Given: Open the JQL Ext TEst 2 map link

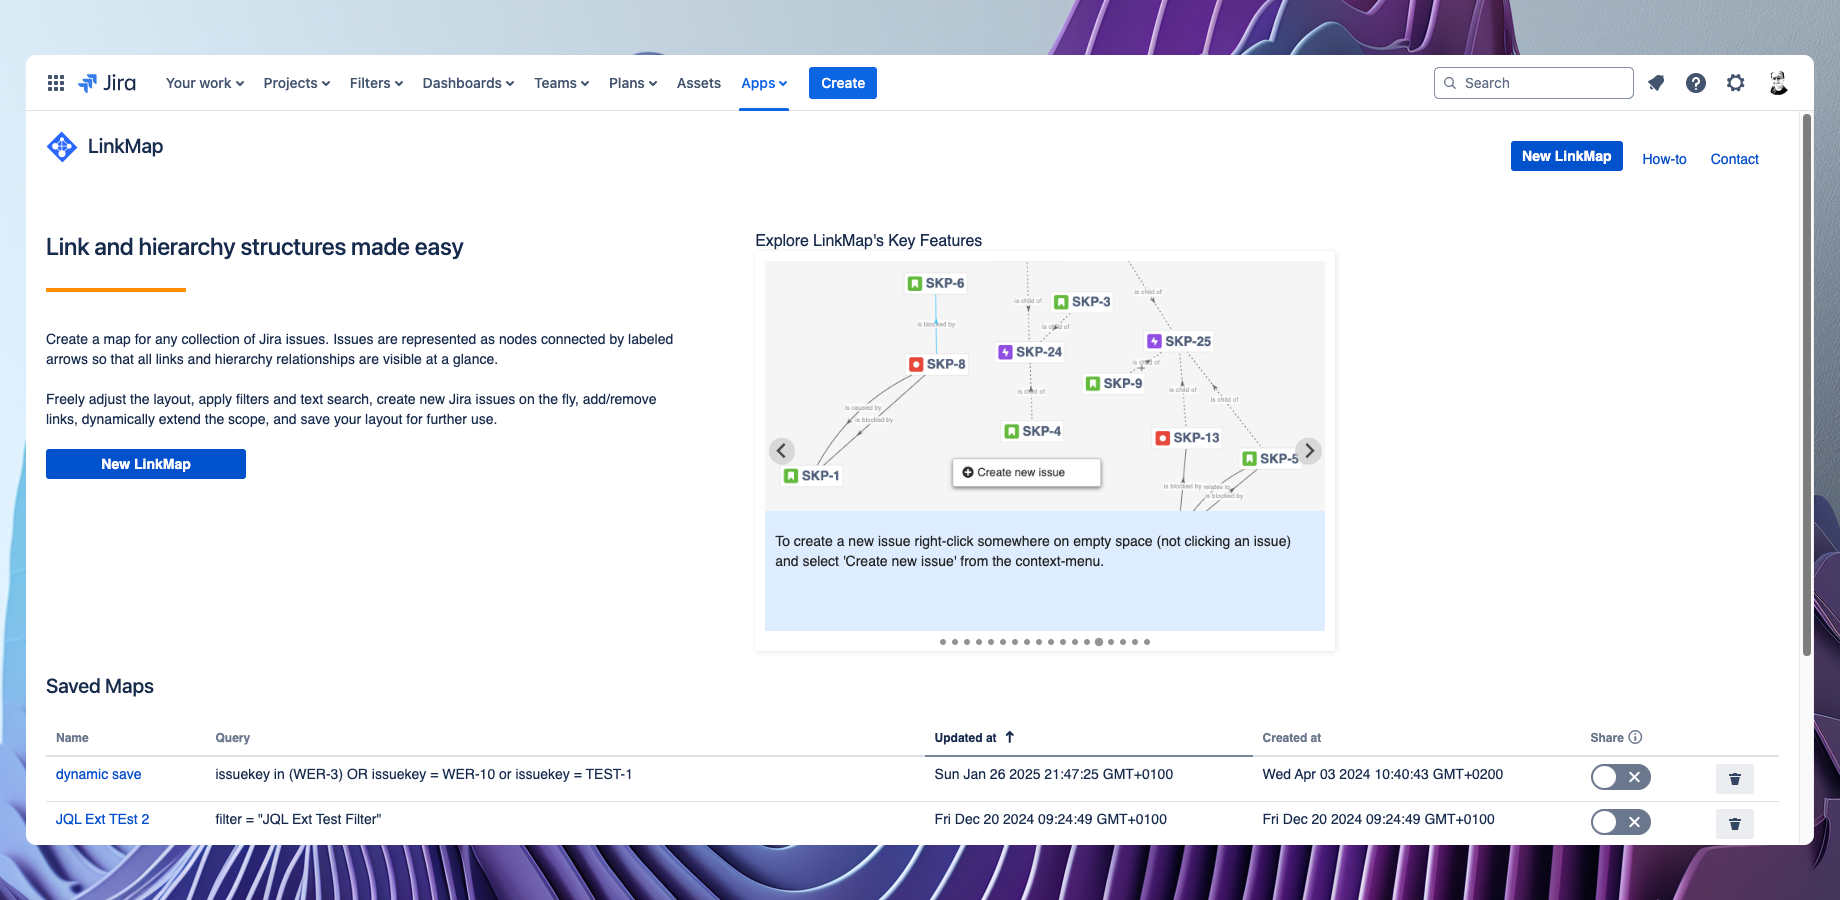Looking at the screenshot, I should point(103,819).
